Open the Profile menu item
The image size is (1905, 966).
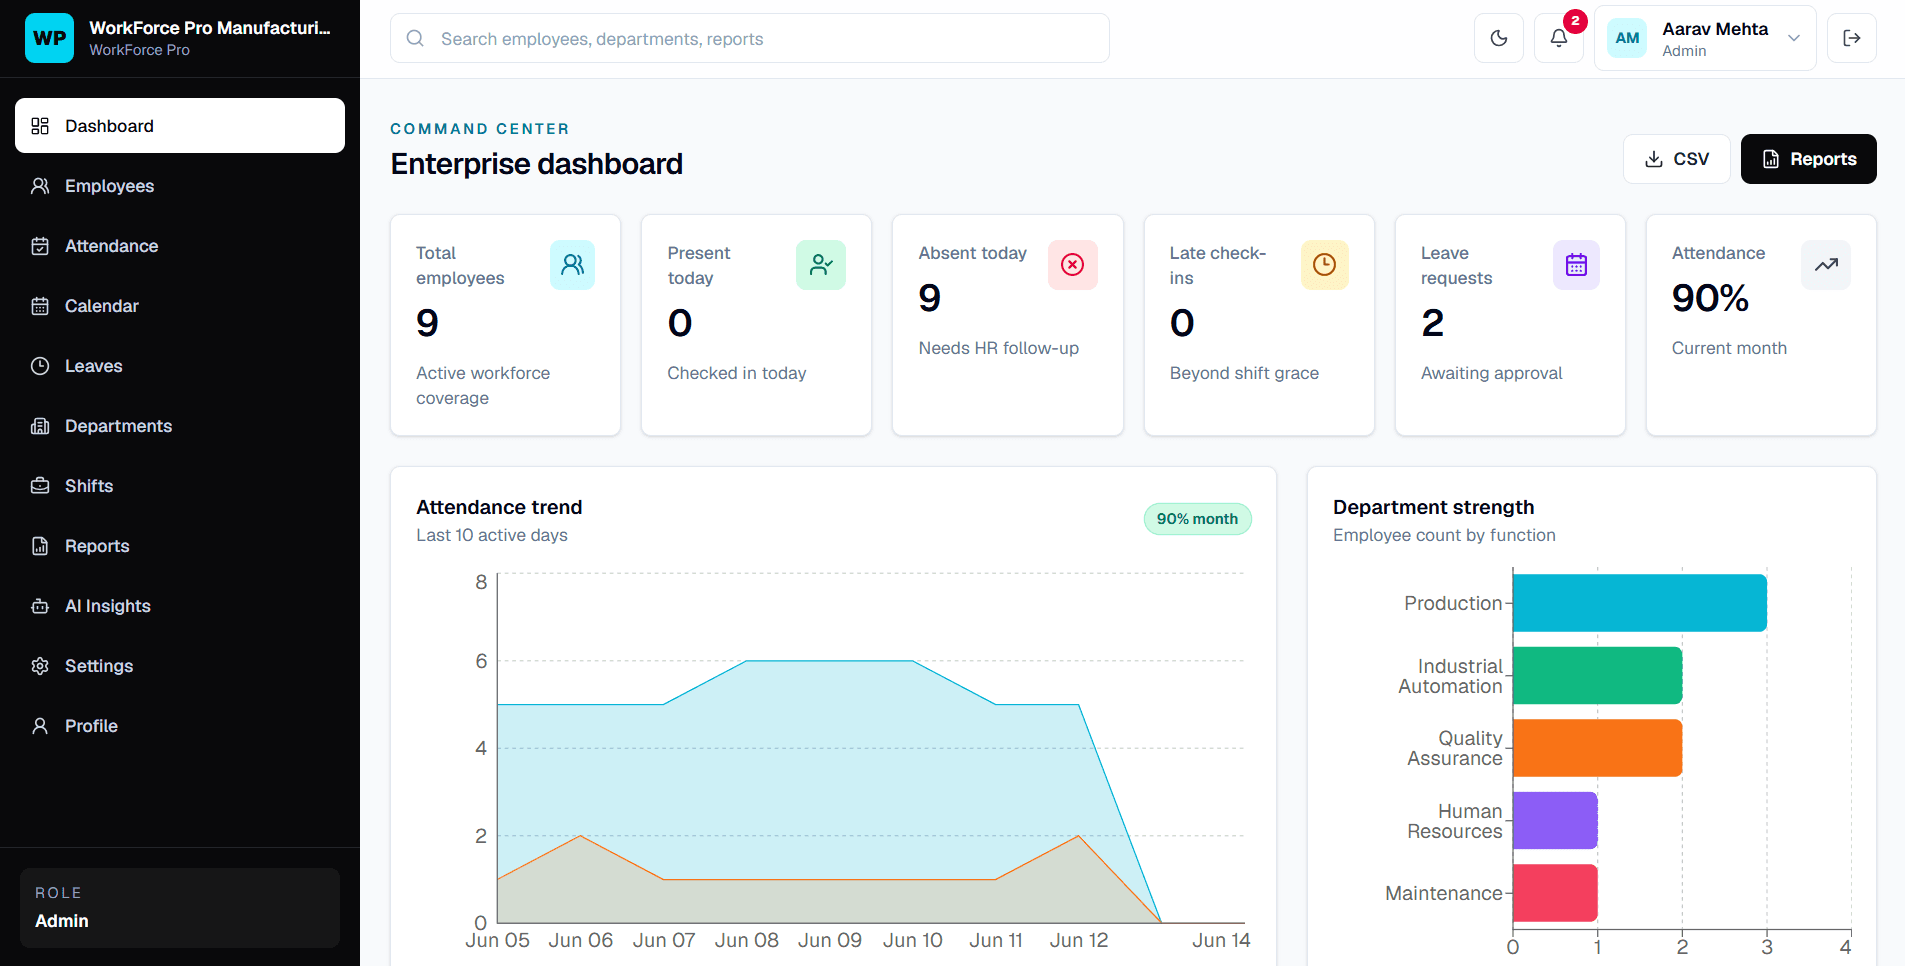click(x=180, y=726)
